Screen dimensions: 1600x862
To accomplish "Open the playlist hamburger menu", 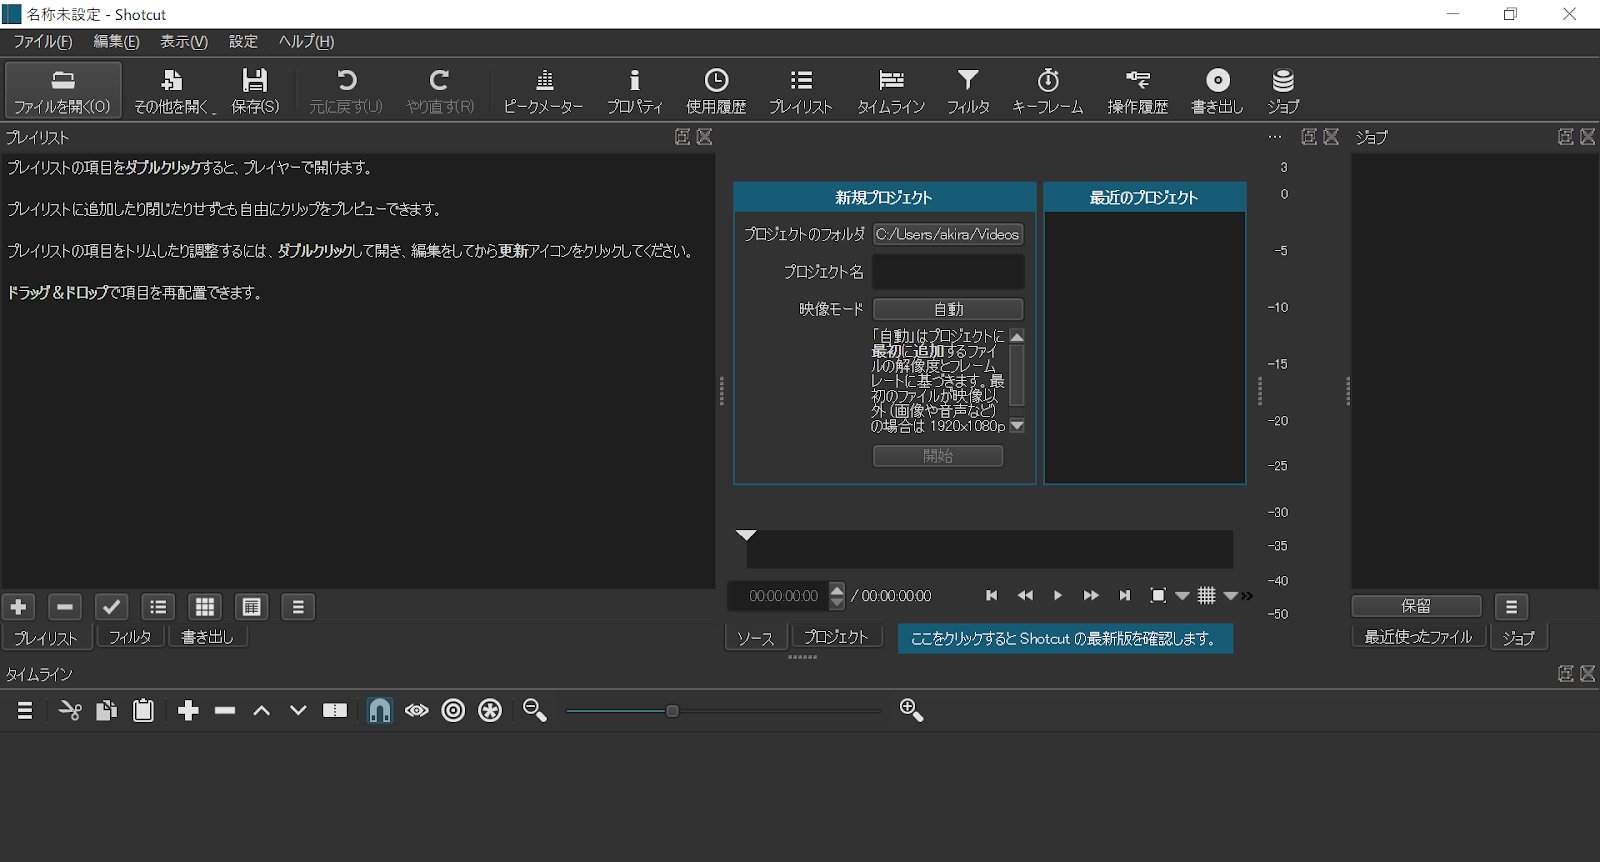I will [x=298, y=607].
